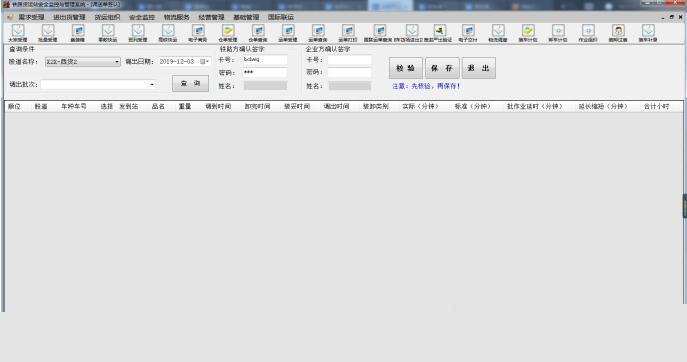Open the 大宗受理 toolbar icon
The height and width of the screenshot is (362, 687).
(18, 33)
